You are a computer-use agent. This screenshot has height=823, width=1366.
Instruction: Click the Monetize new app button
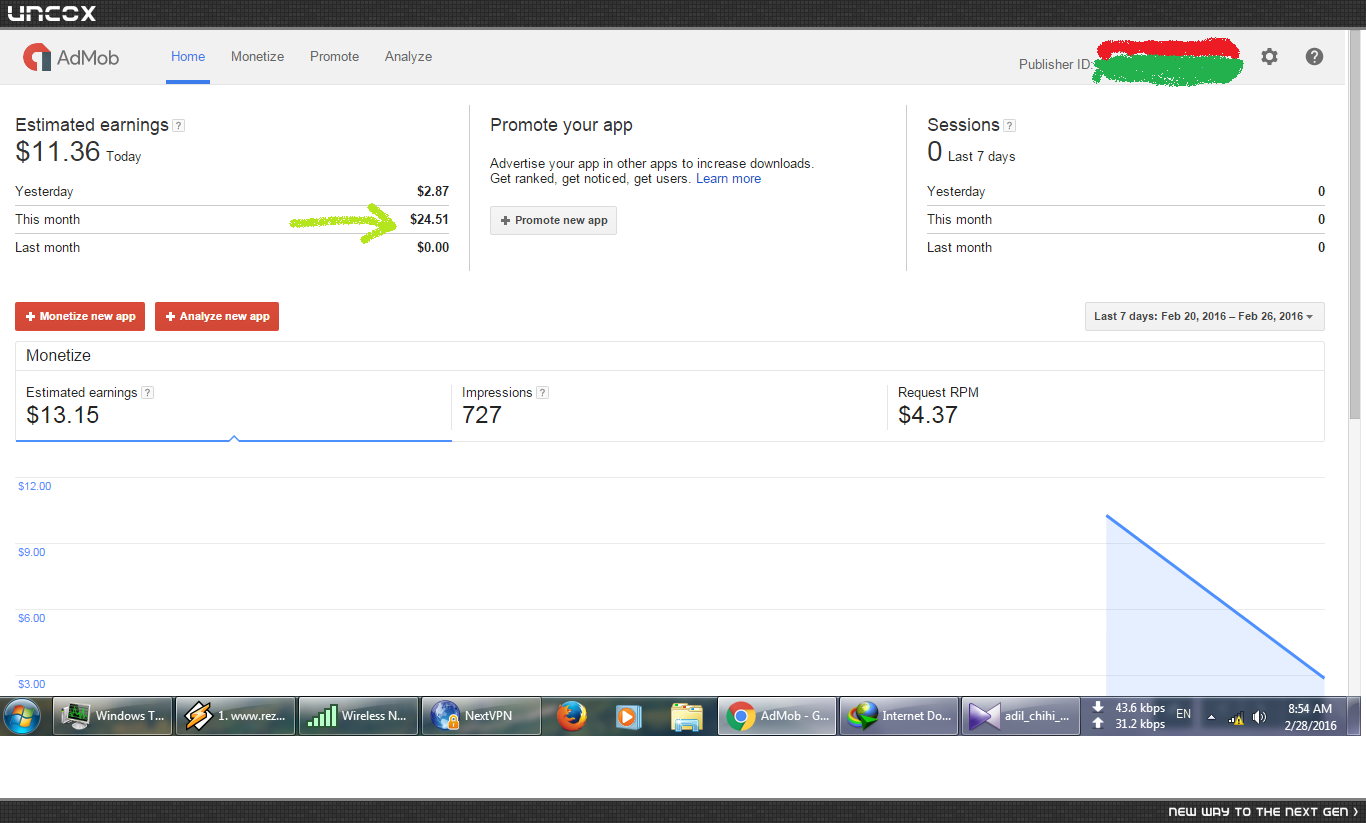80,316
